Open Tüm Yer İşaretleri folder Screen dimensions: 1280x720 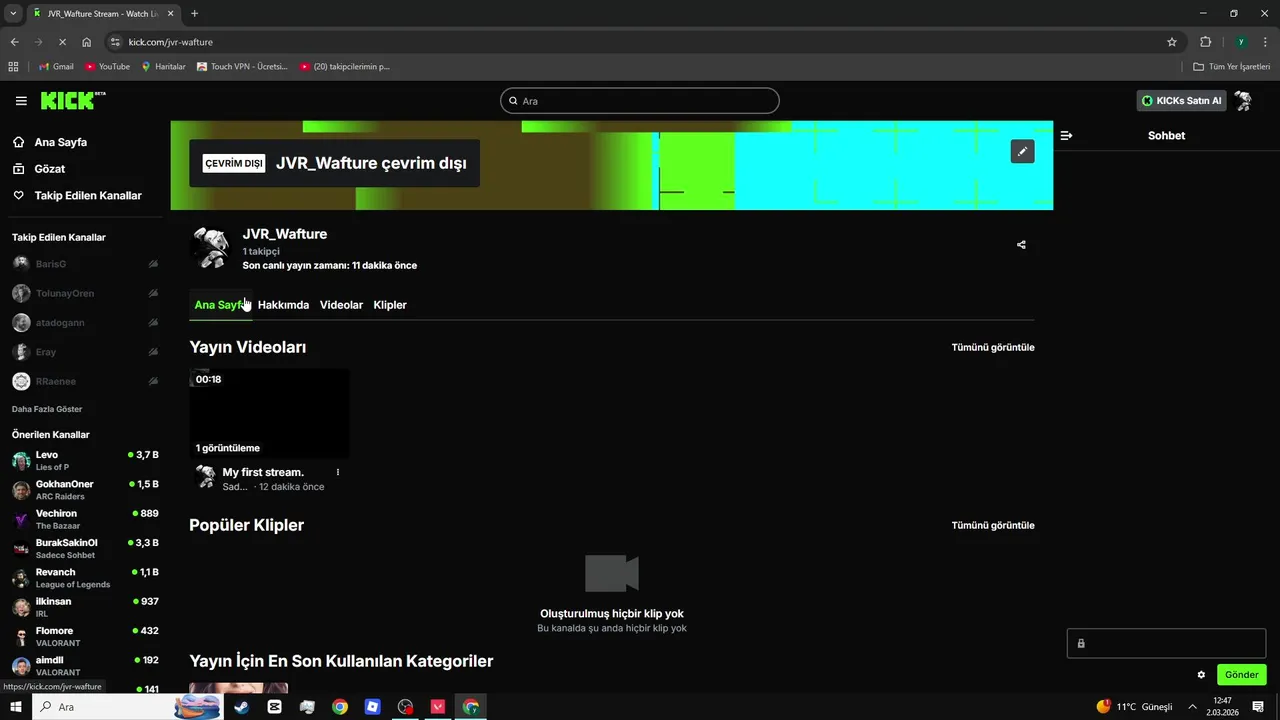(x=1232, y=67)
